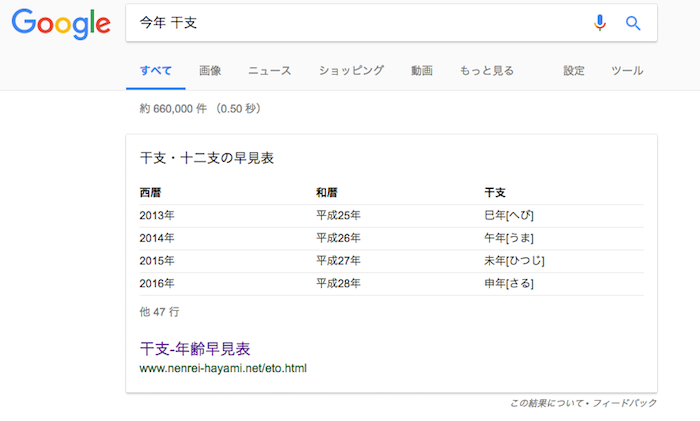Expand the 他 47 行 table rows

tap(160, 312)
